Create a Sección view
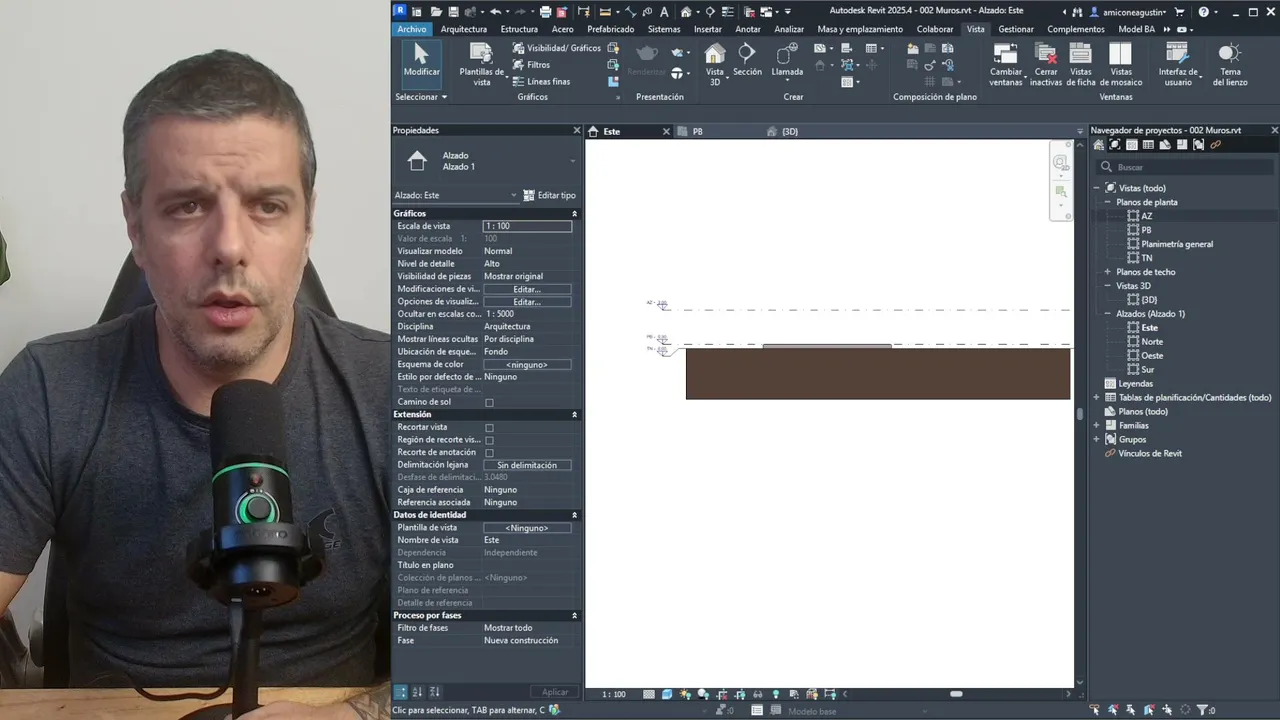This screenshot has height=720, width=1280. tap(747, 60)
